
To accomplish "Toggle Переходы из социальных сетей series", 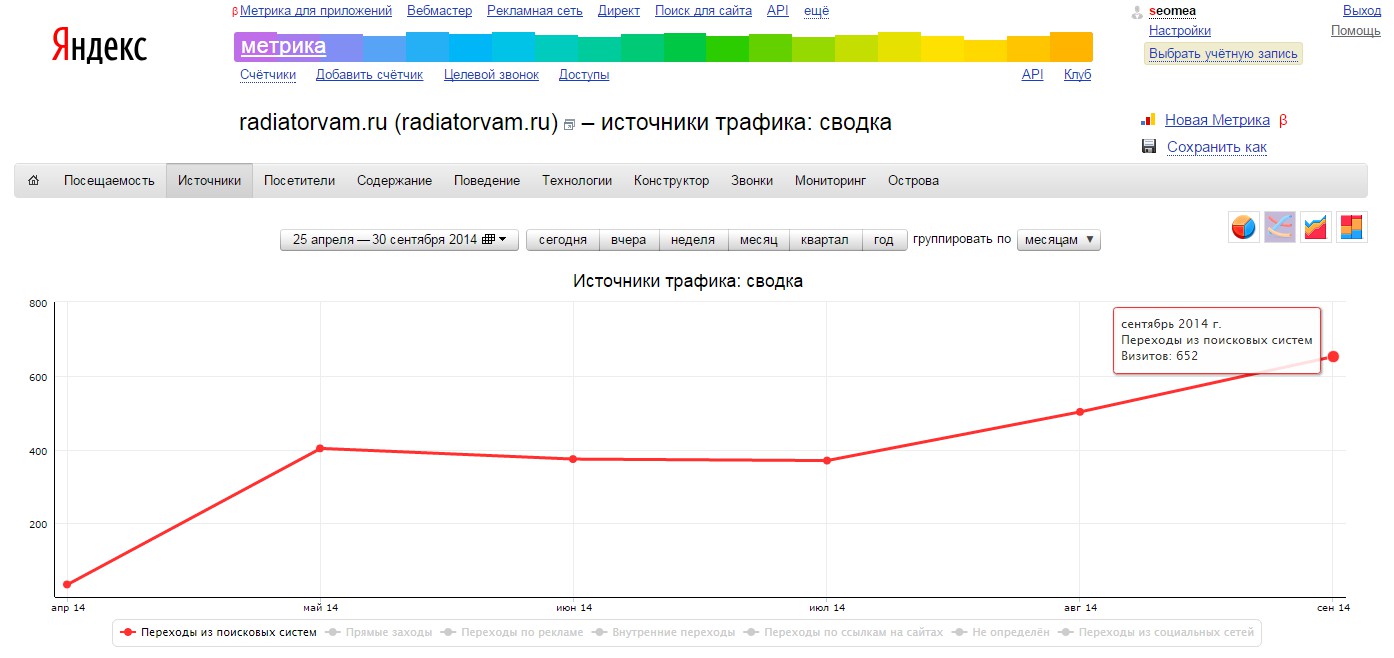I will pyautogui.click(x=1155, y=632).
